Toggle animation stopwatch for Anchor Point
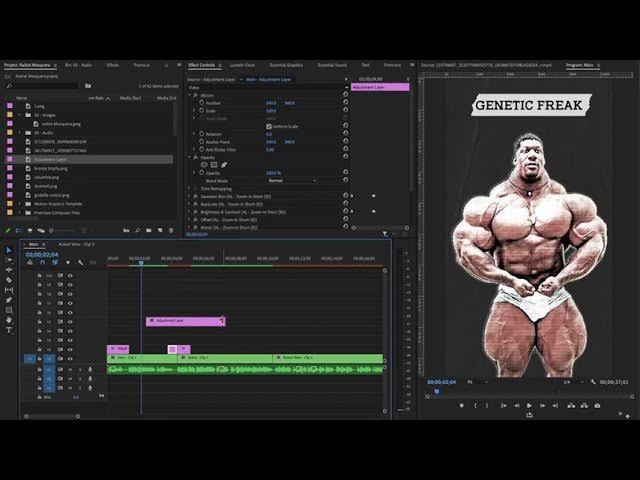Screen dimensions: 640x480 (x=202, y=141)
